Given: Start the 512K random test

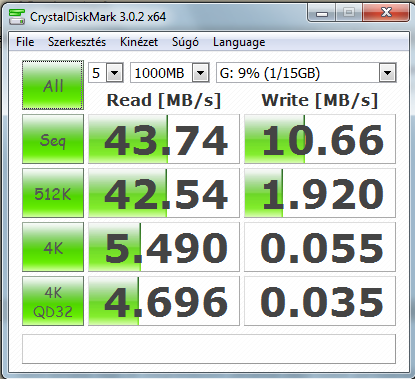Looking at the screenshot, I should (x=53, y=193).
